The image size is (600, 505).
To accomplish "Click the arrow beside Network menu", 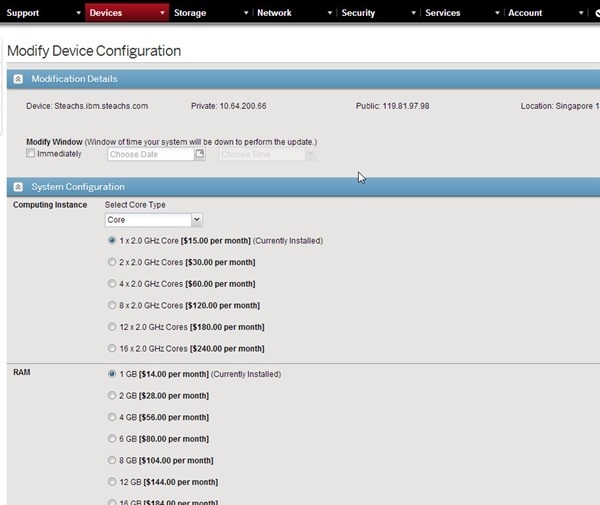I will click(x=330, y=13).
